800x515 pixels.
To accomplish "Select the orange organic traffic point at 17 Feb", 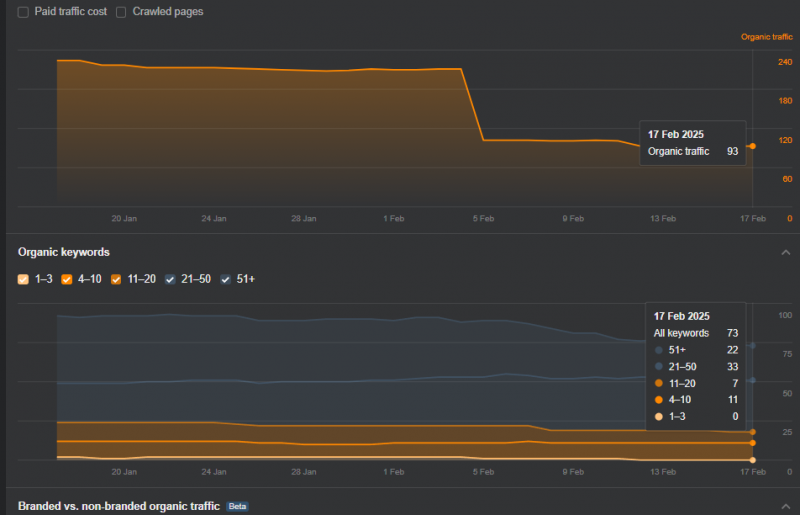I will [x=752, y=146].
